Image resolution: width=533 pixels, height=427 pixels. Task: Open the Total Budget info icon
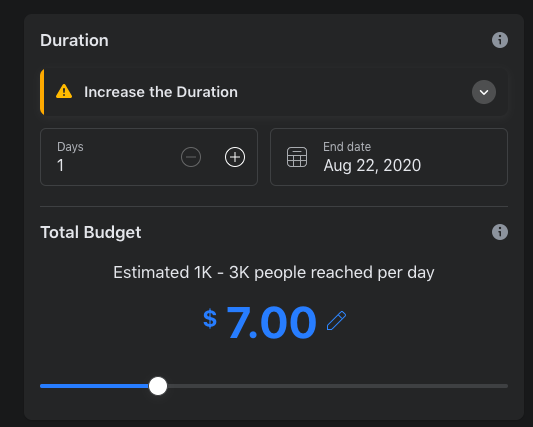500,232
